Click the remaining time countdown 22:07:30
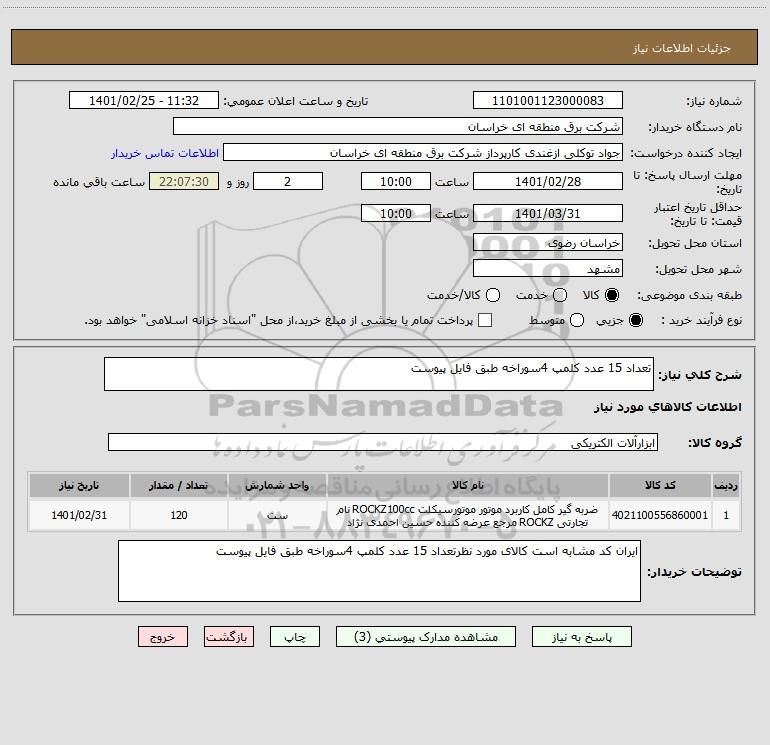 184,181
